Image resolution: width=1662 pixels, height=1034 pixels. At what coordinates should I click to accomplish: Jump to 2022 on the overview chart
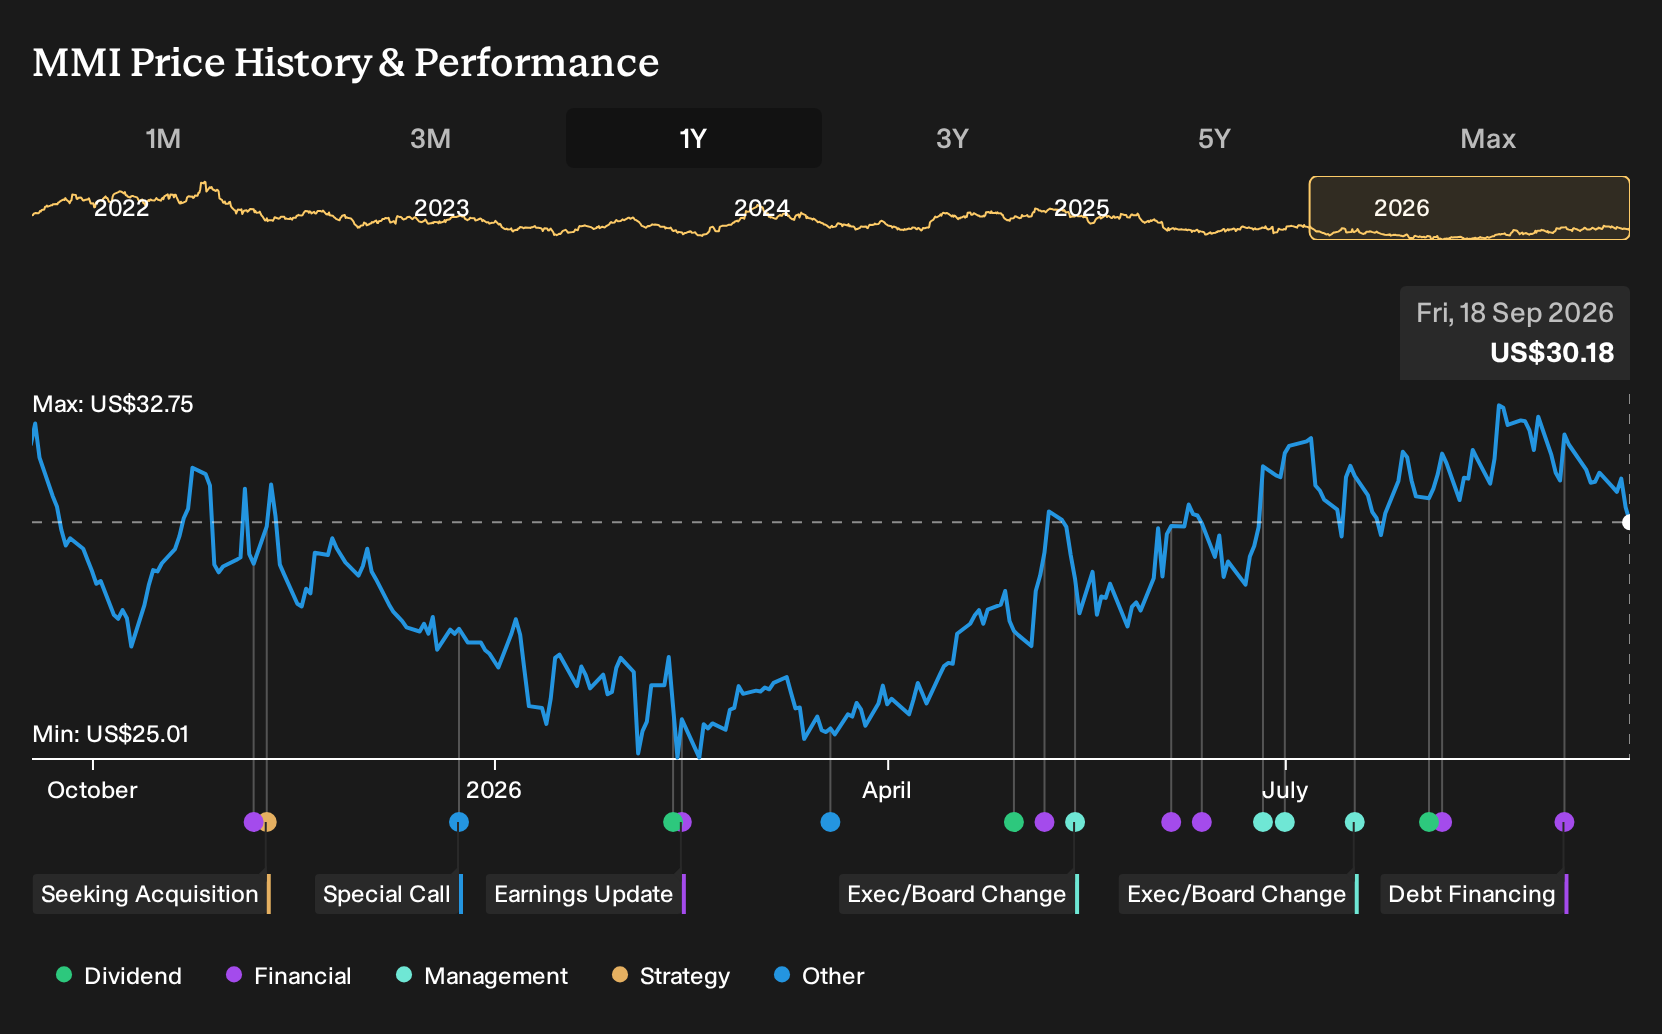pos(121,208)
